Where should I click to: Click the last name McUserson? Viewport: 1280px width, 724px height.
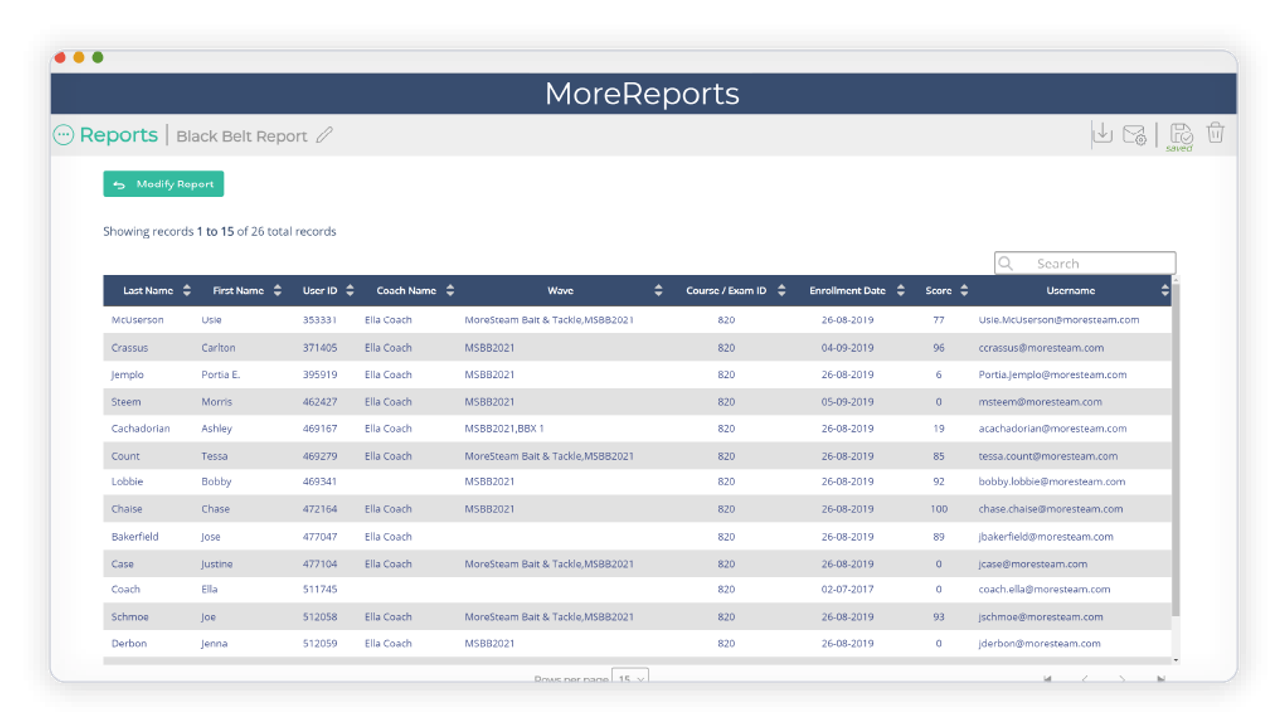coord(137,320)
